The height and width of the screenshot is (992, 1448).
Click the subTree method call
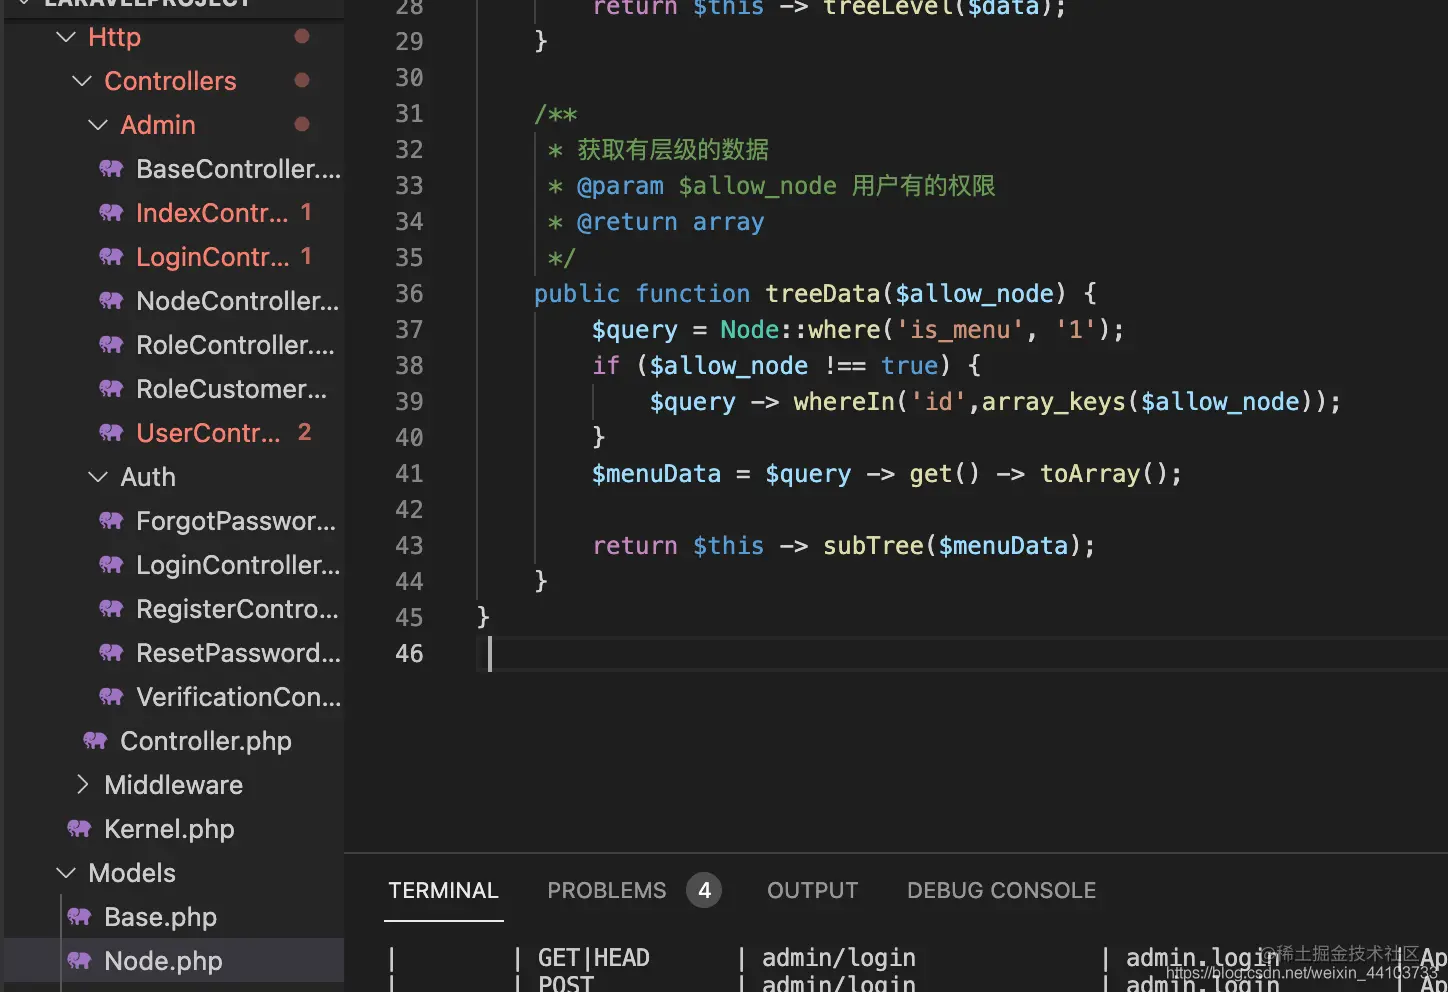[x=873, y=545]
